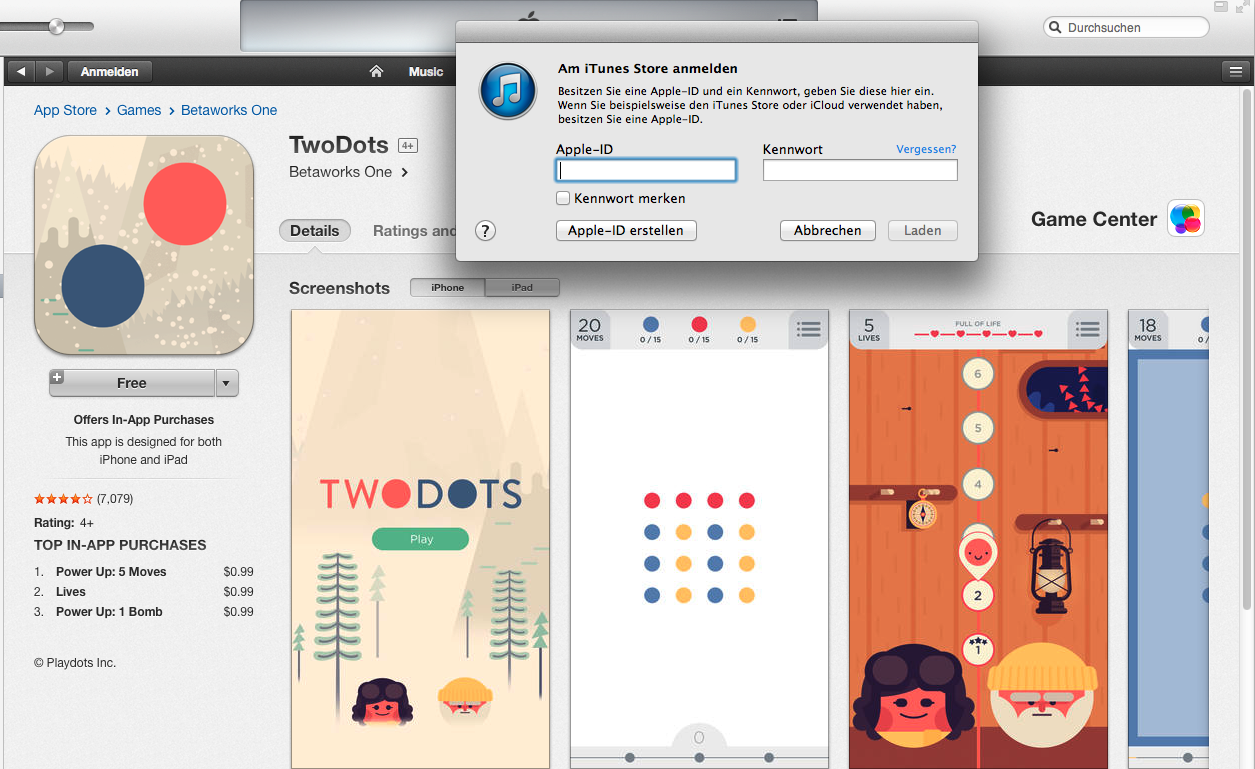Show iPad screenshots
This screenshot has width=1255, height=769.
tap(522, 288)
